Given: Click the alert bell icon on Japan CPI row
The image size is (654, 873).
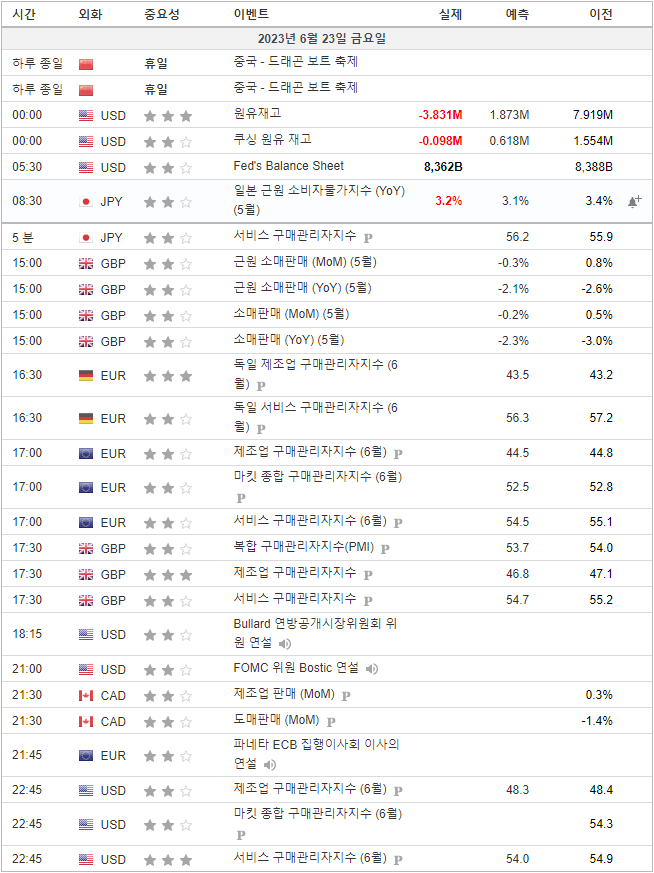Looking at the screenshot, I should click(x=634, y=201).
